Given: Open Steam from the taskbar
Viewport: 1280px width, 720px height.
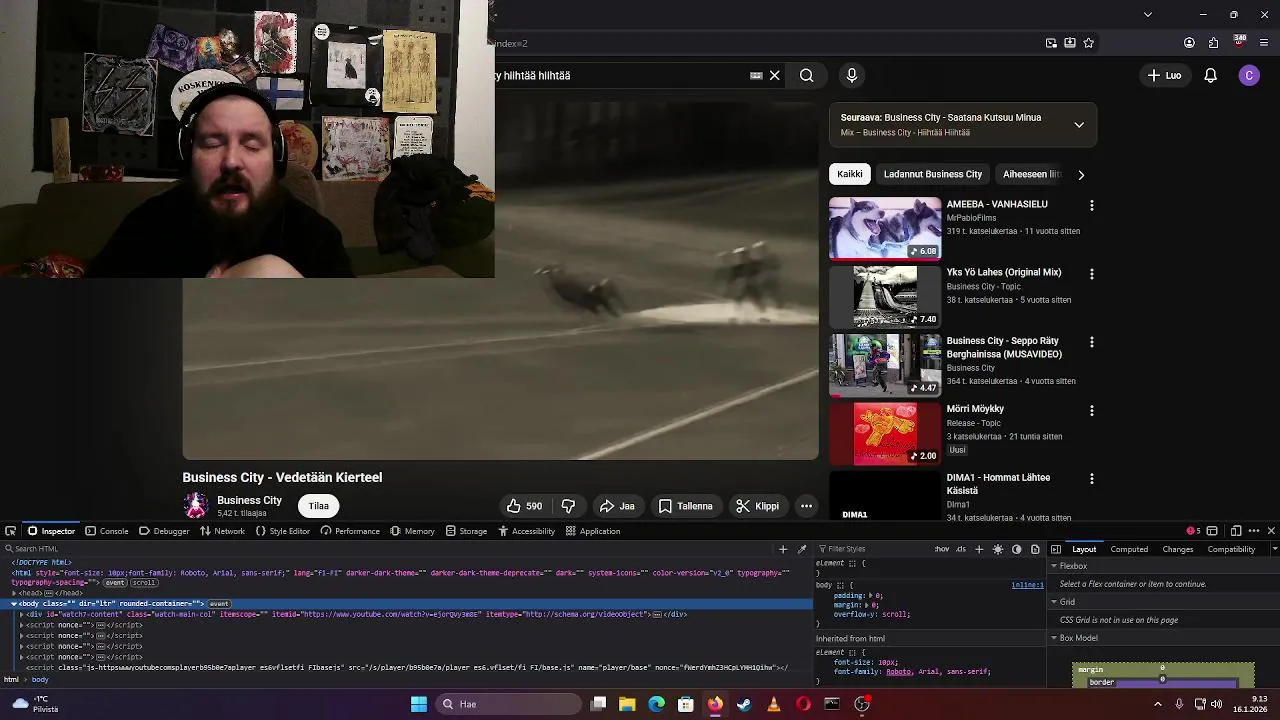Looking at the screenshot, I should [744, 704].
